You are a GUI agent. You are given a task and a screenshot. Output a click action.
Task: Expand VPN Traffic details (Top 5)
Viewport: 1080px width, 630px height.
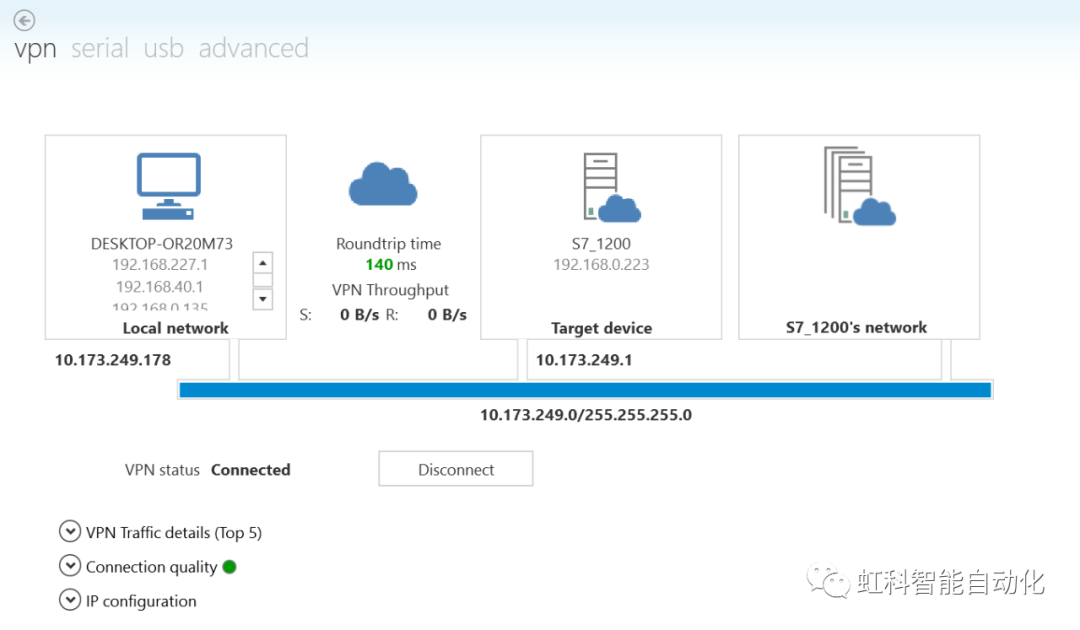click(70, 532)
